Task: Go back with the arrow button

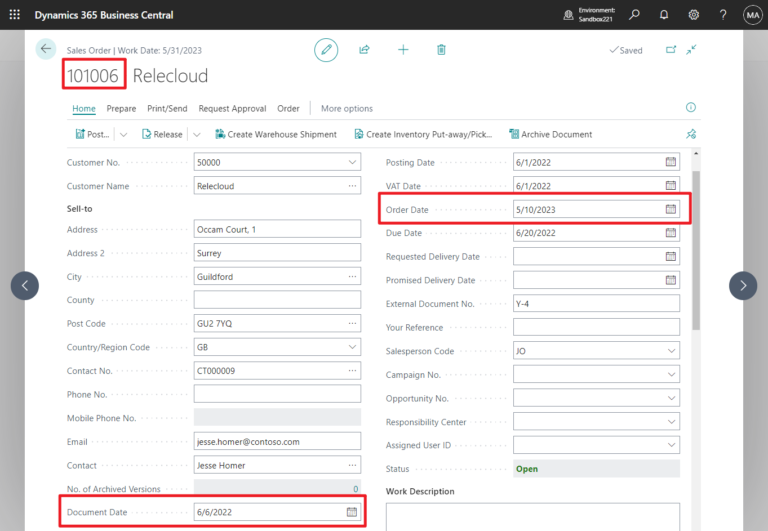Action: [x=46, y=49]
